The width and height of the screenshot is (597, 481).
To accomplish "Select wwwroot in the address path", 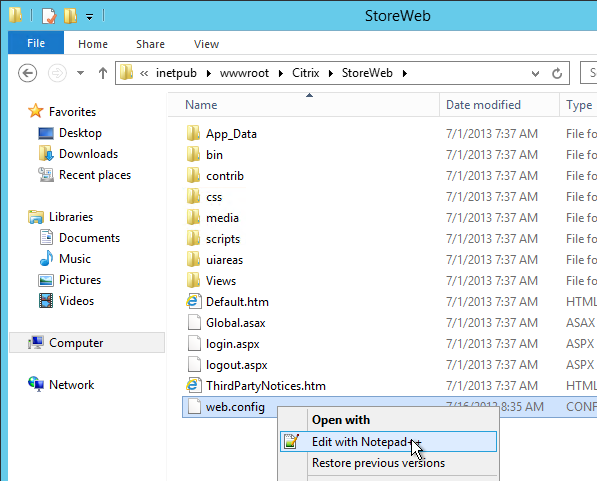I will 244,73.
